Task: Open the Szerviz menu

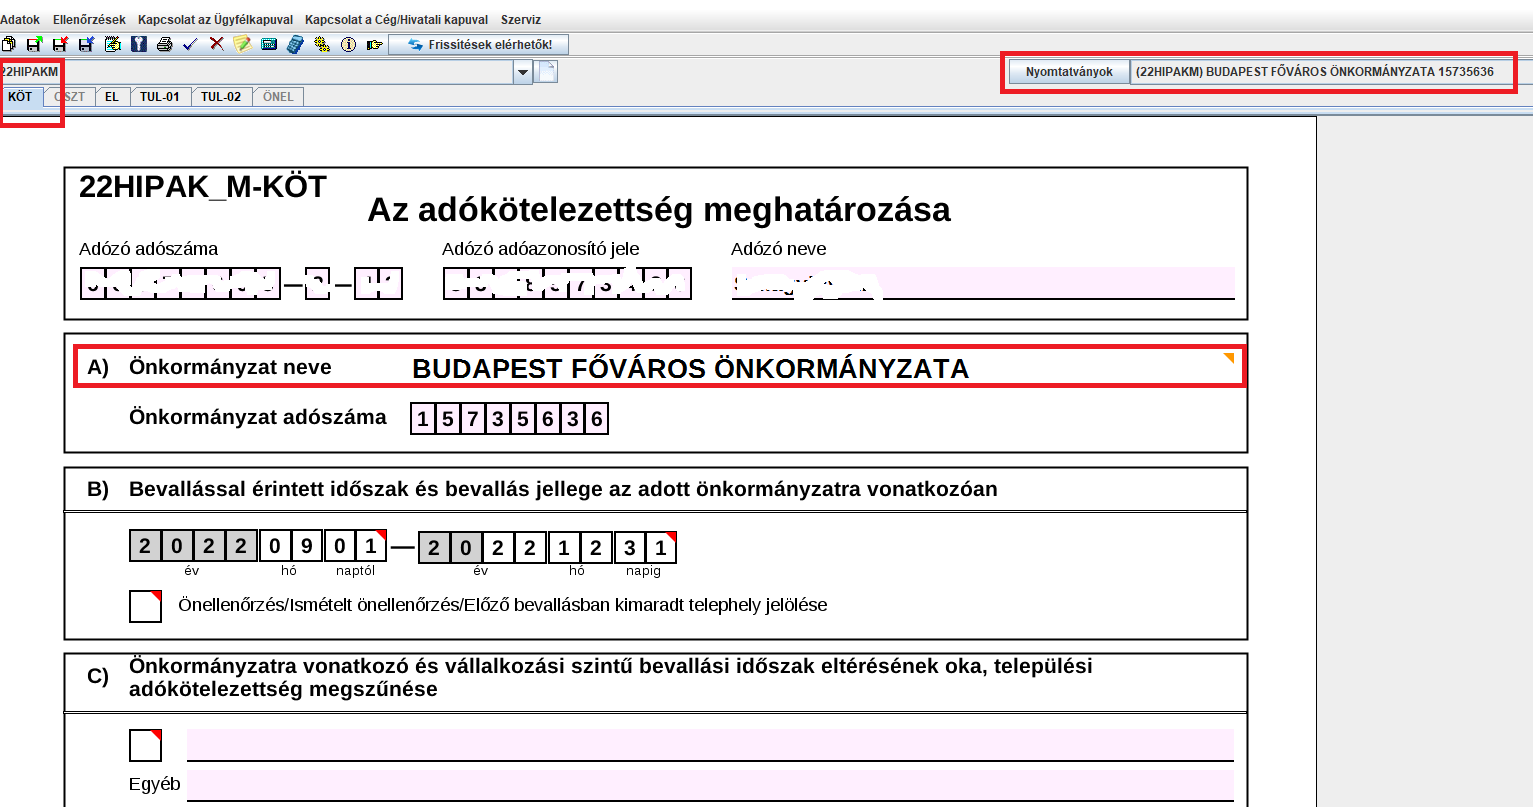Action: (x=520, y=20)
